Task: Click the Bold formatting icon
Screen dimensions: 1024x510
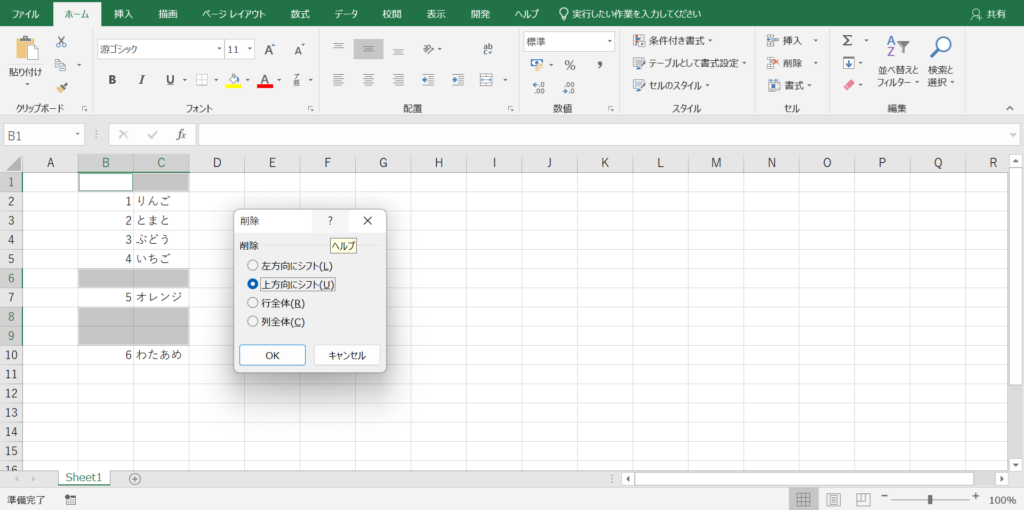Action: click(112, 80)
